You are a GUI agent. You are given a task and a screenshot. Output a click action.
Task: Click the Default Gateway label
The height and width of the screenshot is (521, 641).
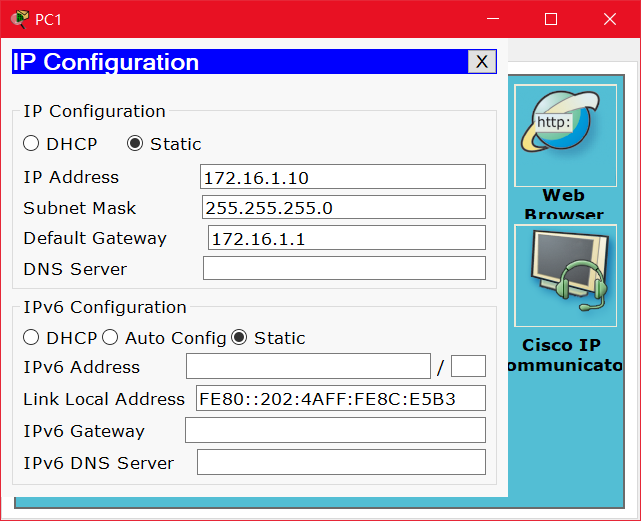click(95, 238)
